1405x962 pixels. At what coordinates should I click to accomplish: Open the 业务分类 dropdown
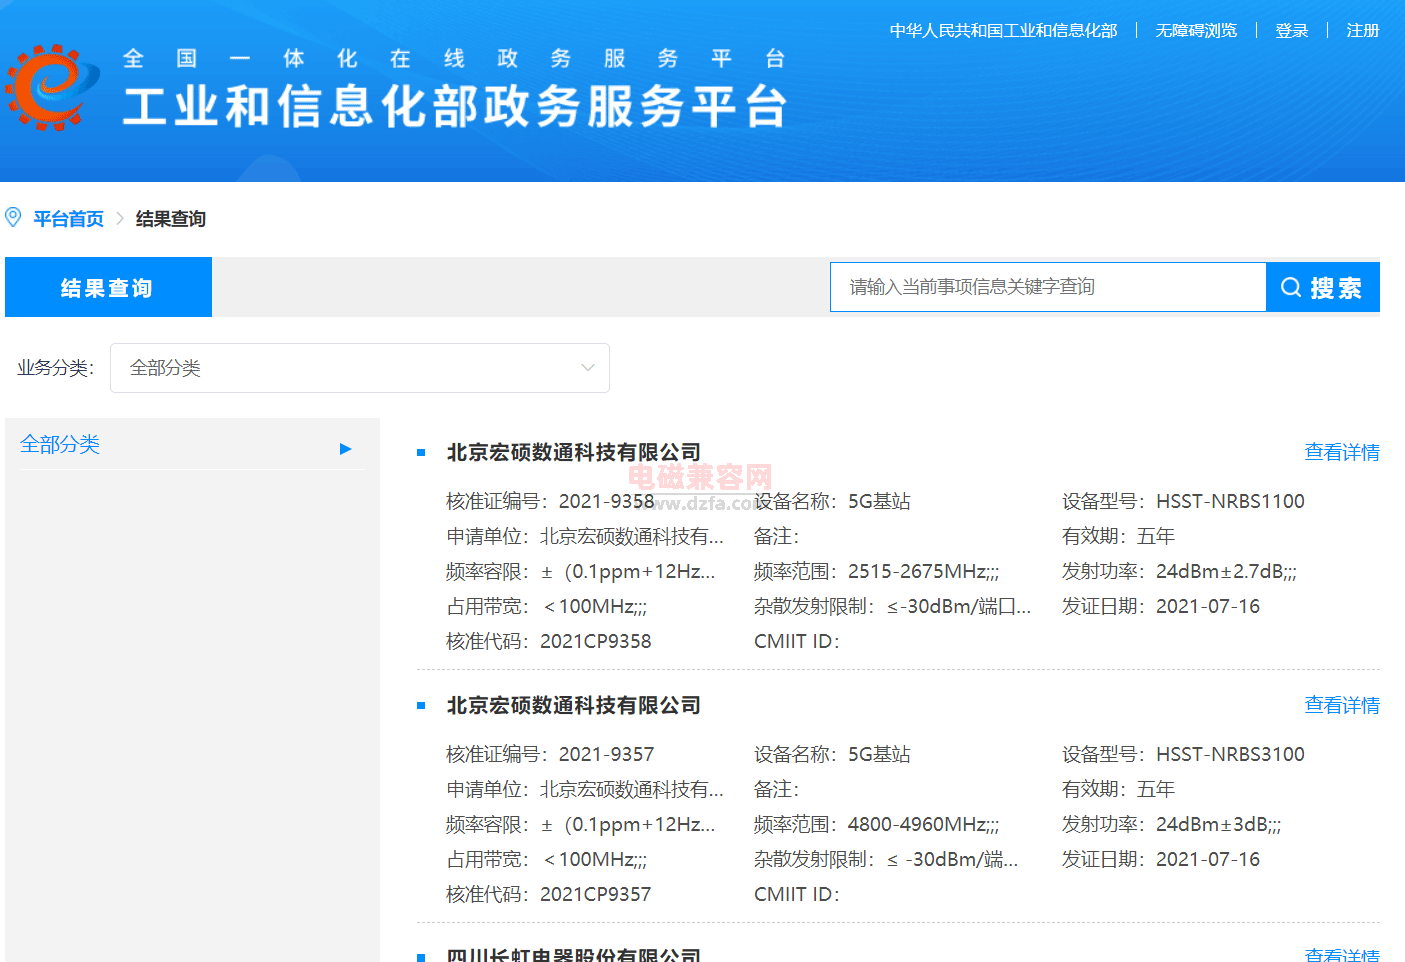click(359, 368)
